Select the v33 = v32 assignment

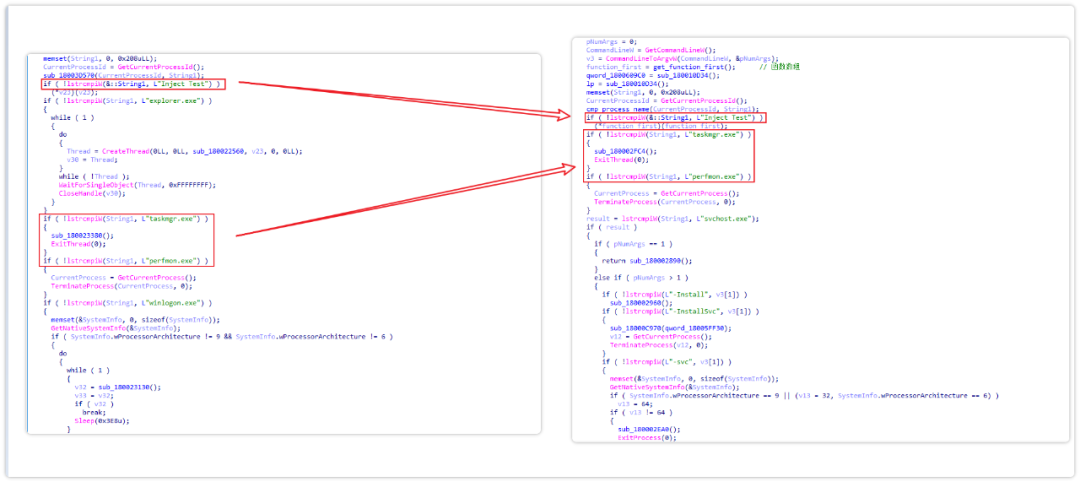[x=94, y=395]
